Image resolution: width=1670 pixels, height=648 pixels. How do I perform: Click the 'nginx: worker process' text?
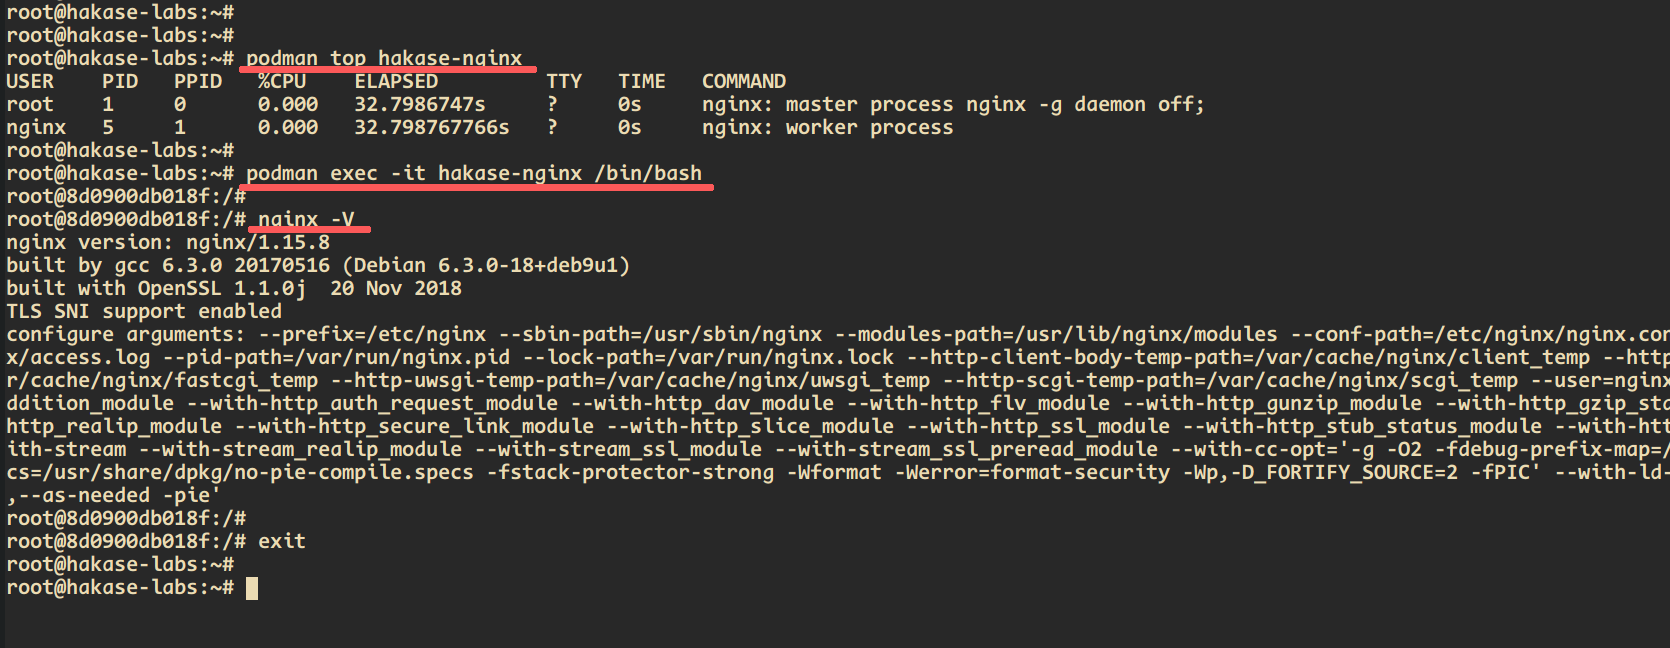[828, 128]
